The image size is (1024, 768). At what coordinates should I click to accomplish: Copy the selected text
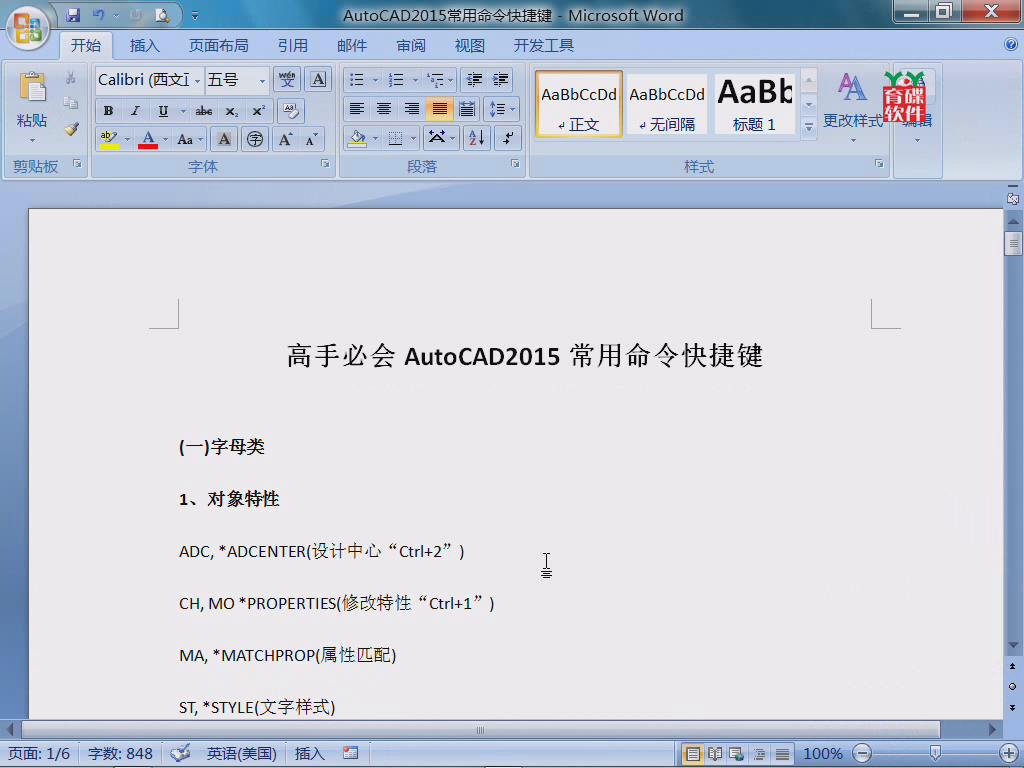71,103
